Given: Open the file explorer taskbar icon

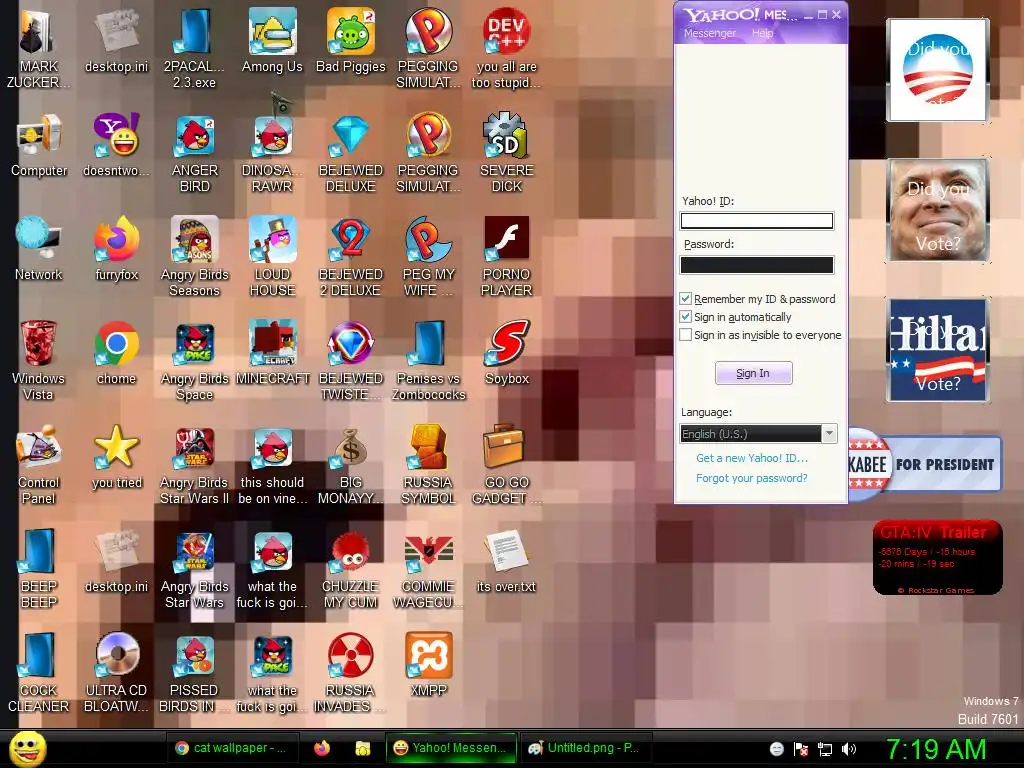Looking at the screenshot, I should click(362, 748).
